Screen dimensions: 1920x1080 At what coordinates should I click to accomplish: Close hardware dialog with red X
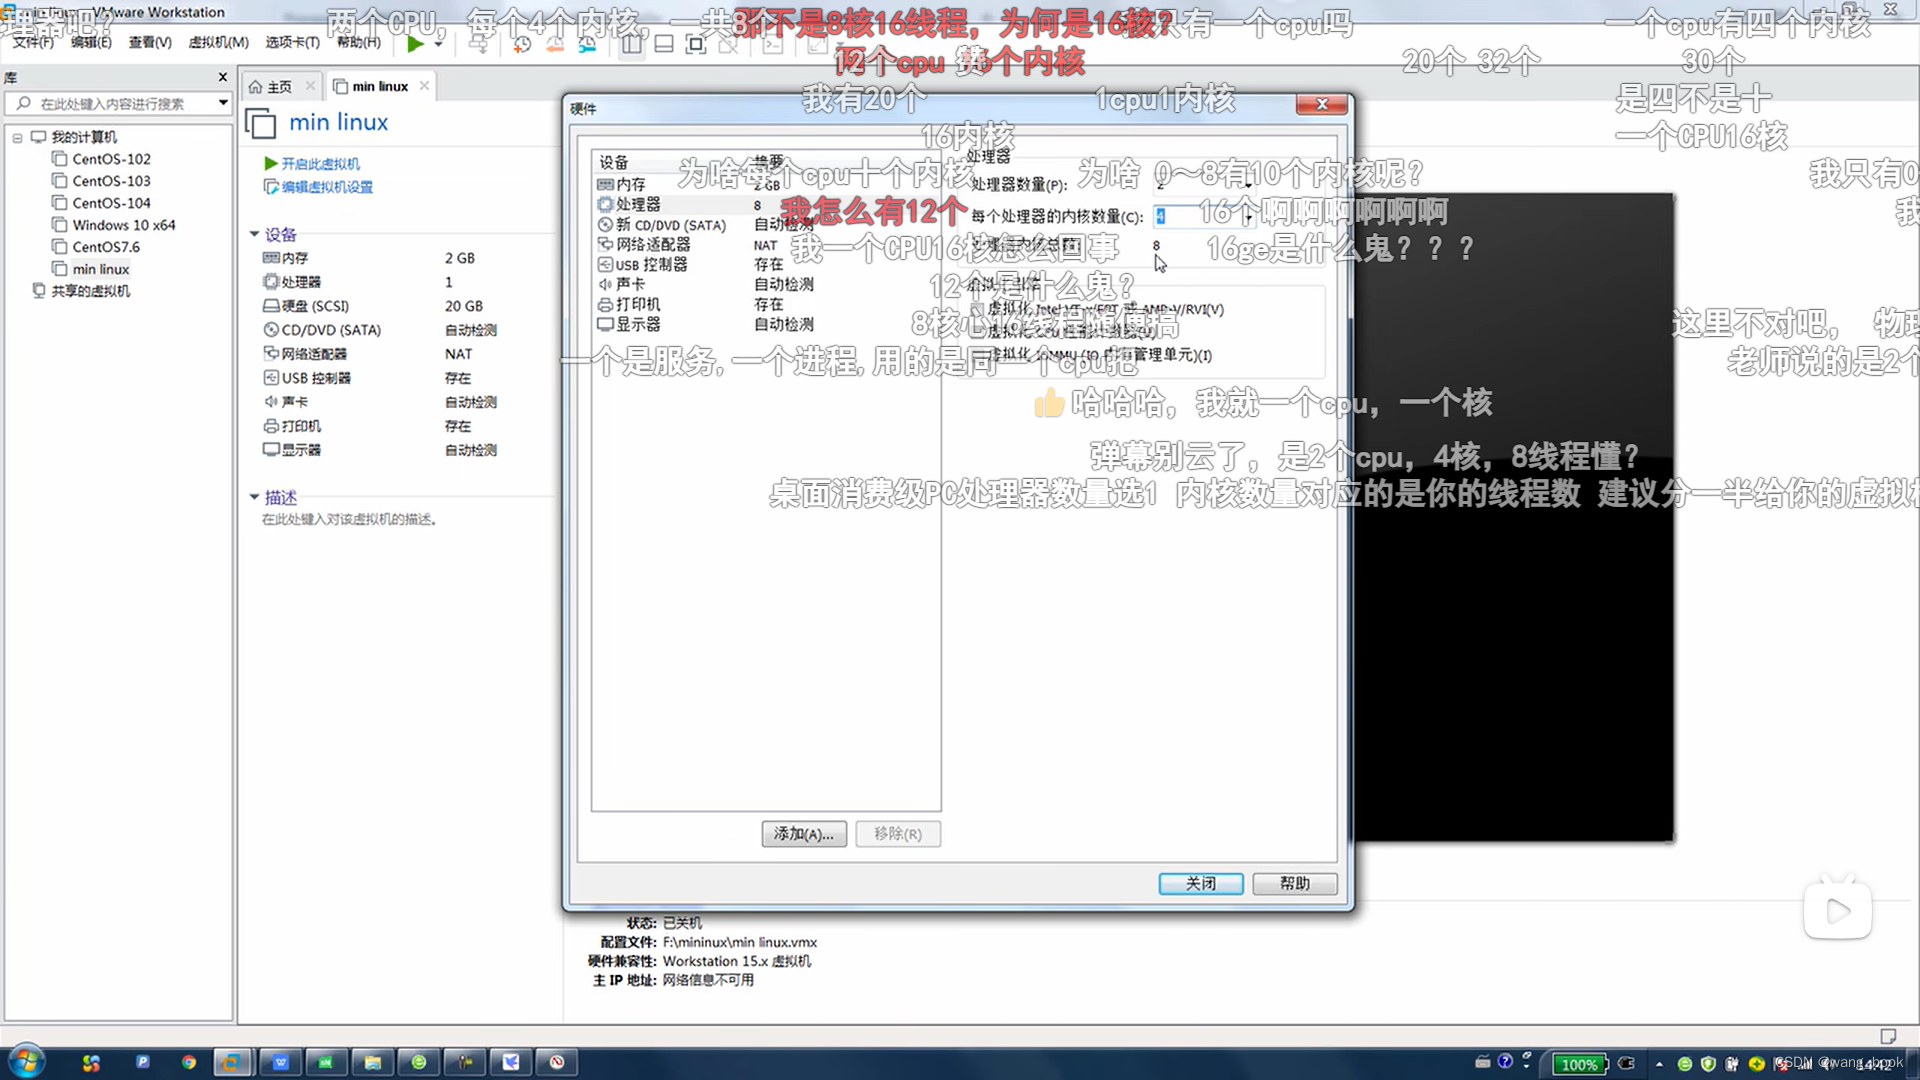click(1321, 104)
